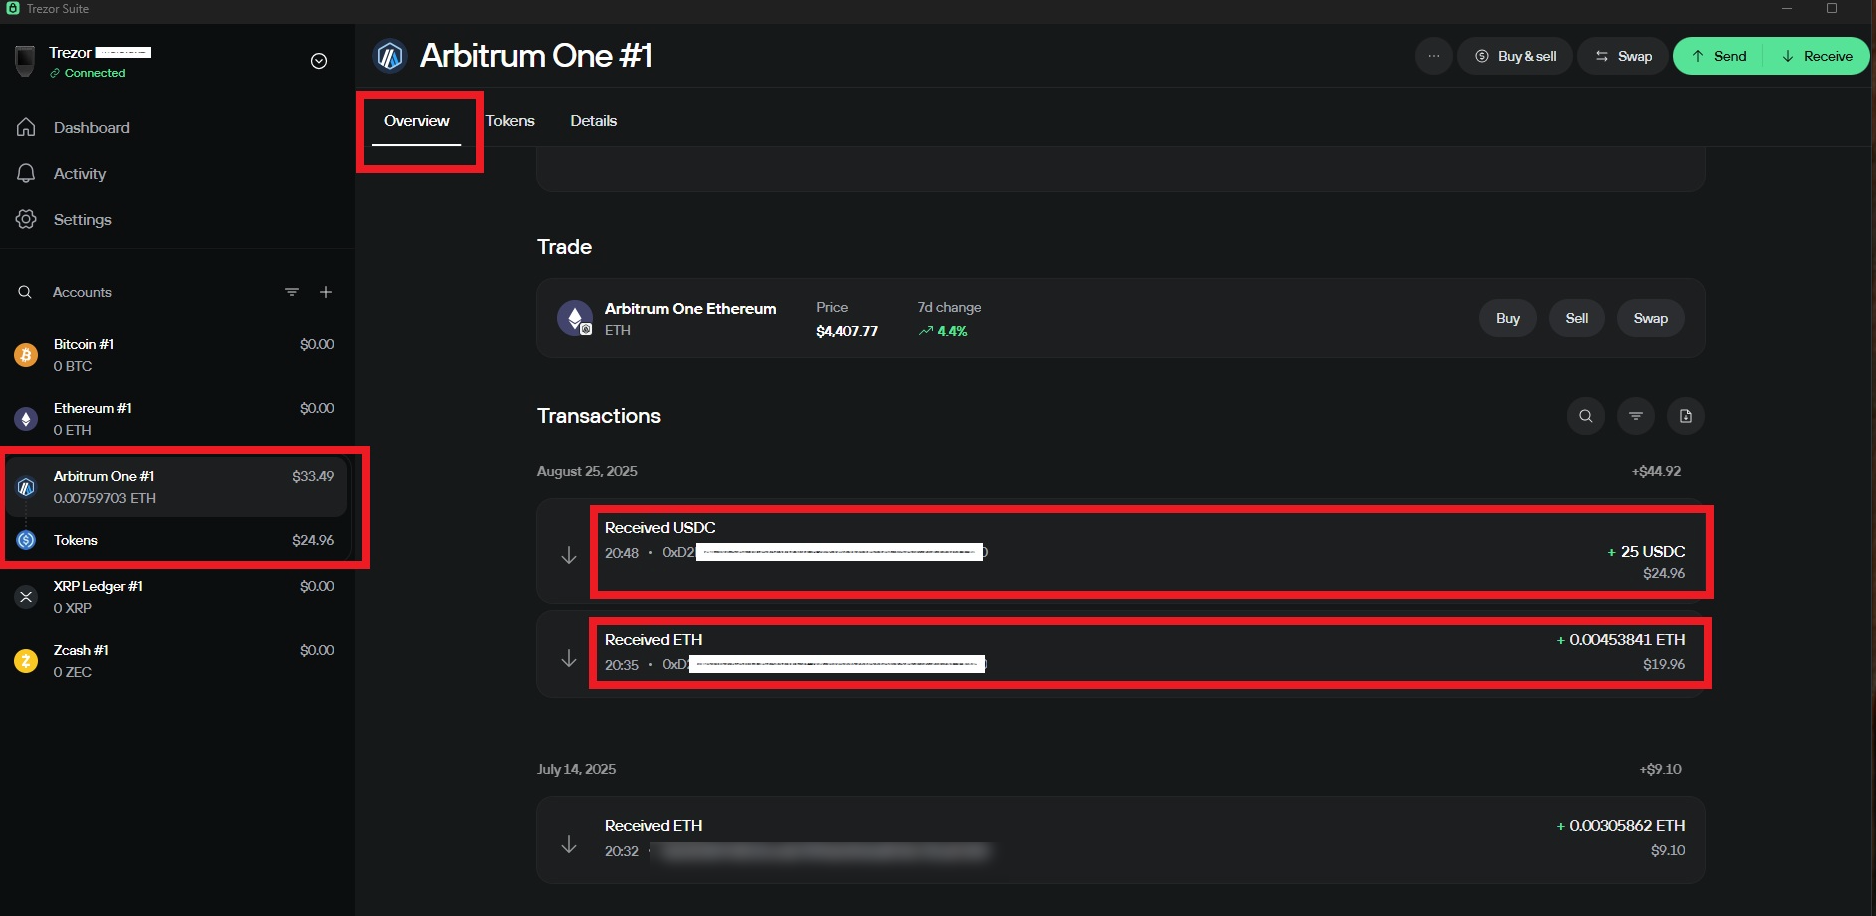The width and height of the screenshot is (1876, 916).
Task: Select the XRP Ledger #1 account
Action: [177, 597]
